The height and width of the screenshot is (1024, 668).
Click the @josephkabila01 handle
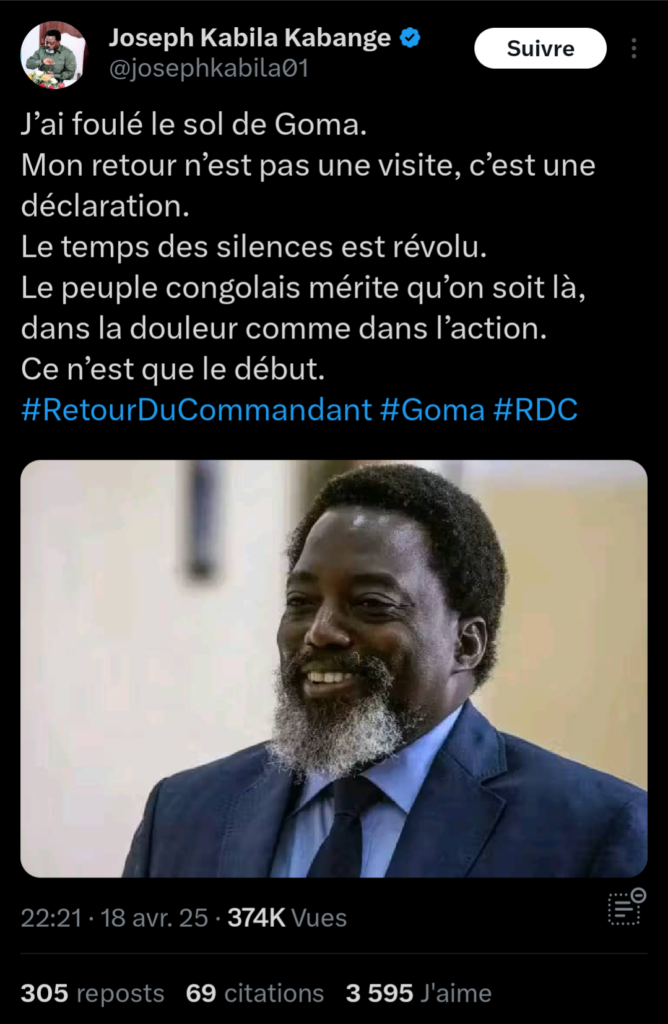coord(208,69)
